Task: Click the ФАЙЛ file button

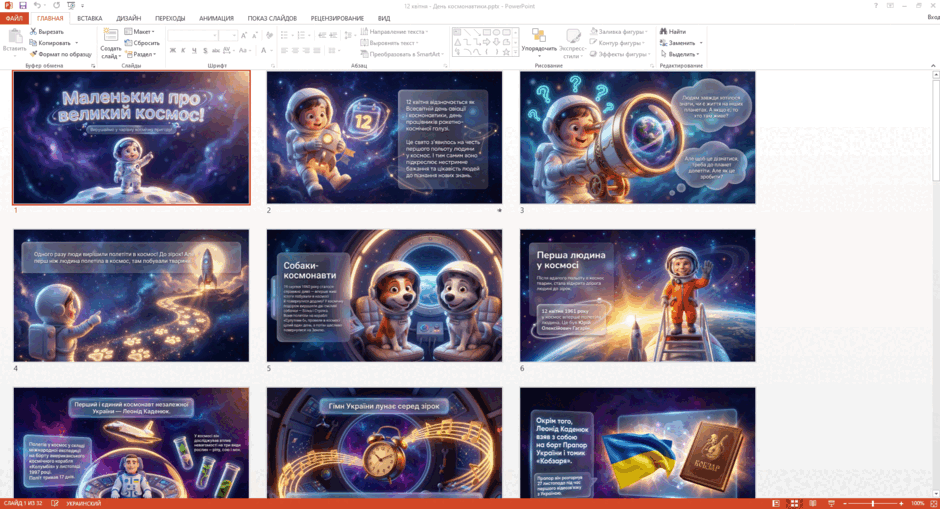Action: point(14,19)
